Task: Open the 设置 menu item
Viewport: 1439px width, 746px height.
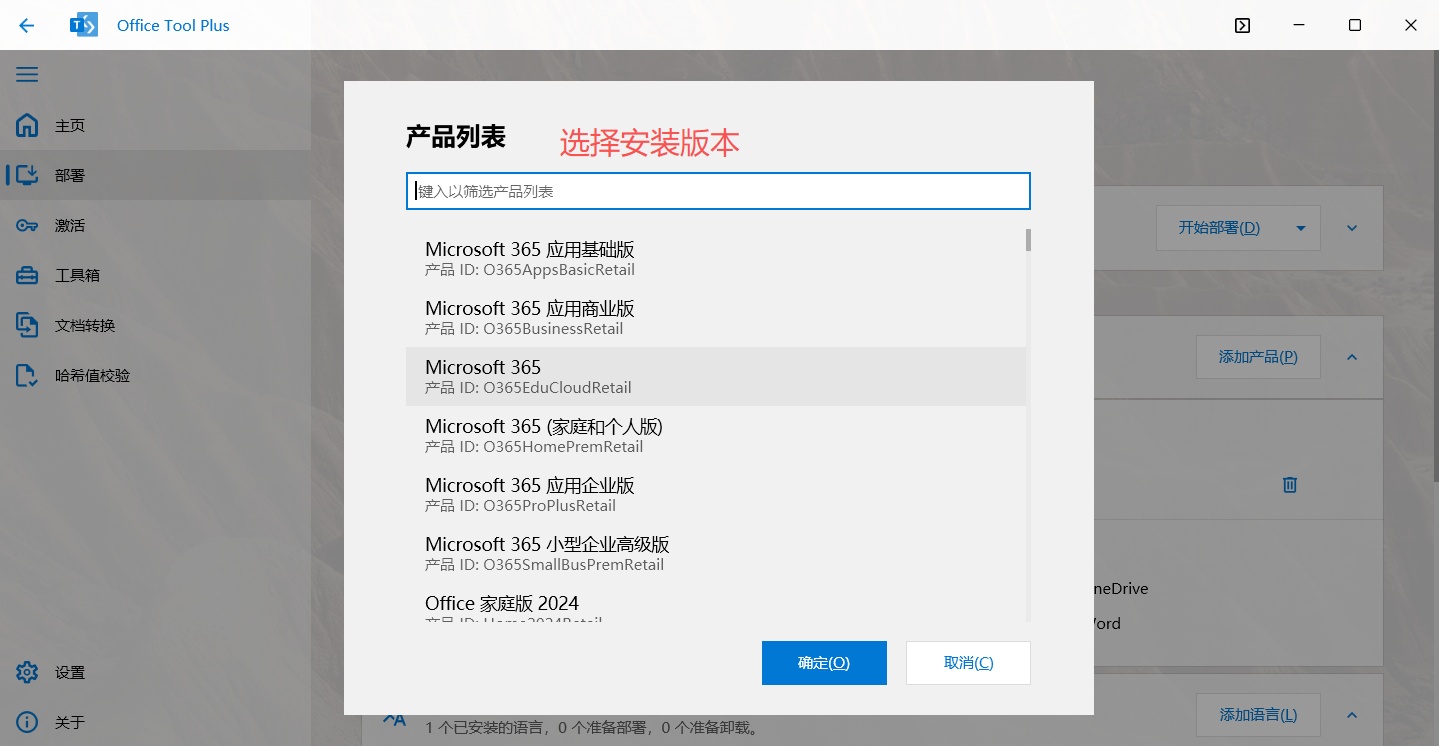Action: (155, 672)
